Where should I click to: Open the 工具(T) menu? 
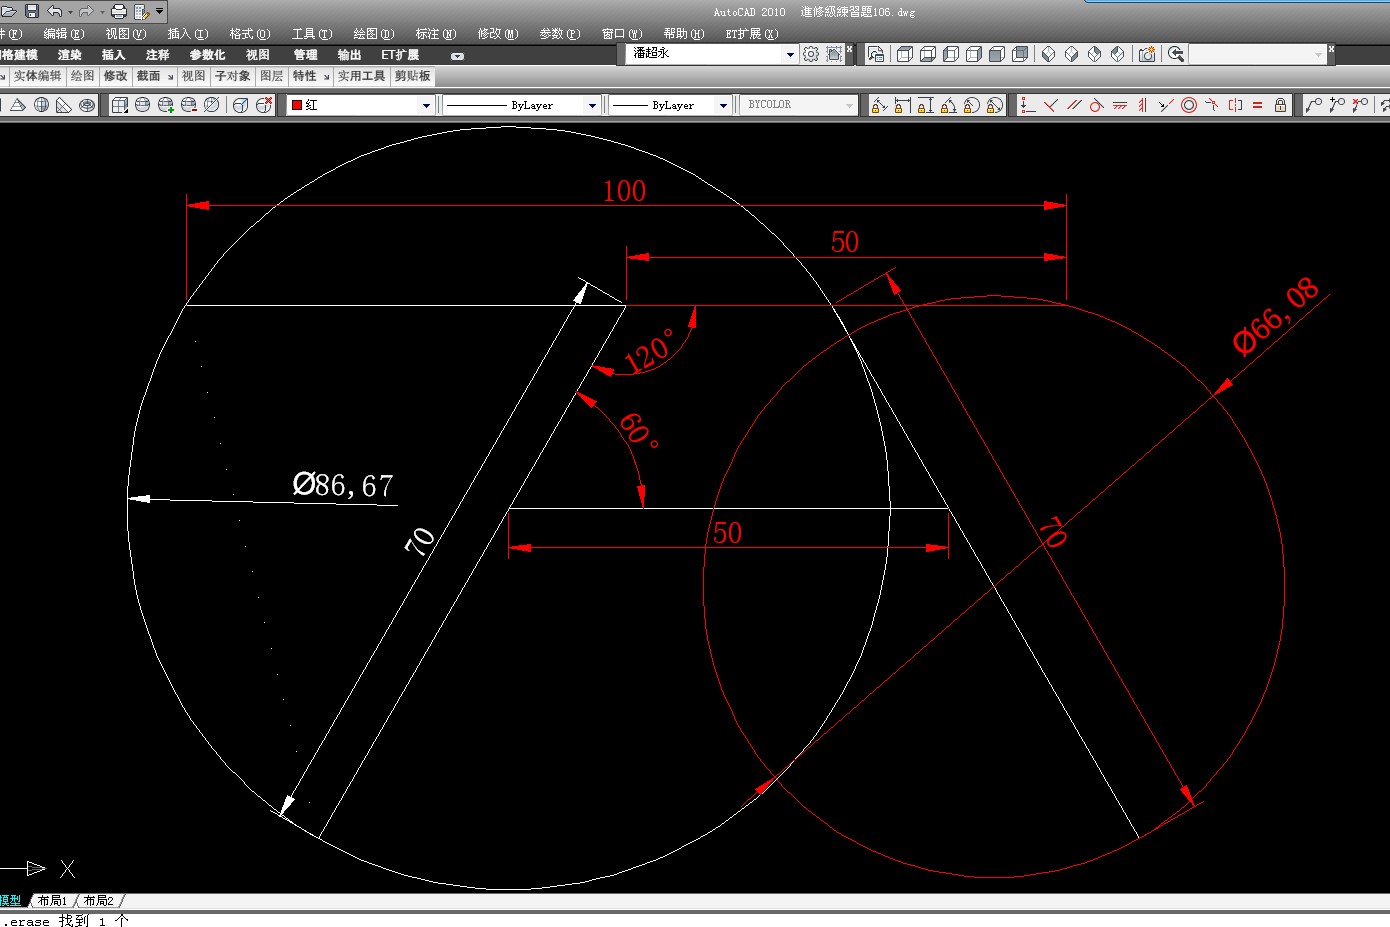click(312, 34)
